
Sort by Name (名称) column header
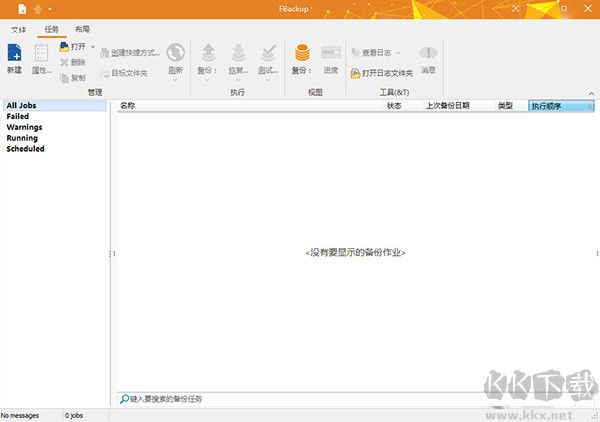pos(250,106)
